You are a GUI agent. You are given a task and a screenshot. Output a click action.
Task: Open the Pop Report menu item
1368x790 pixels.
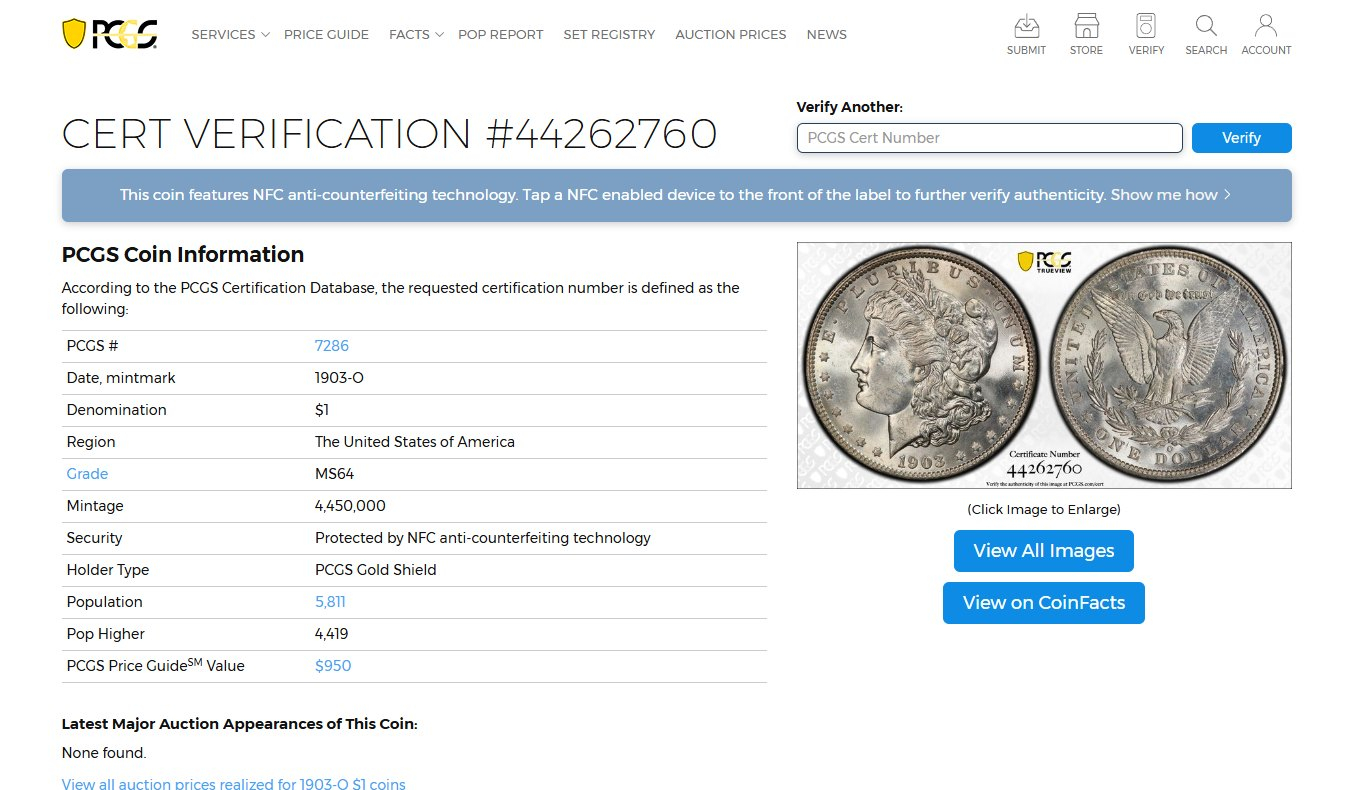point(500,34)
